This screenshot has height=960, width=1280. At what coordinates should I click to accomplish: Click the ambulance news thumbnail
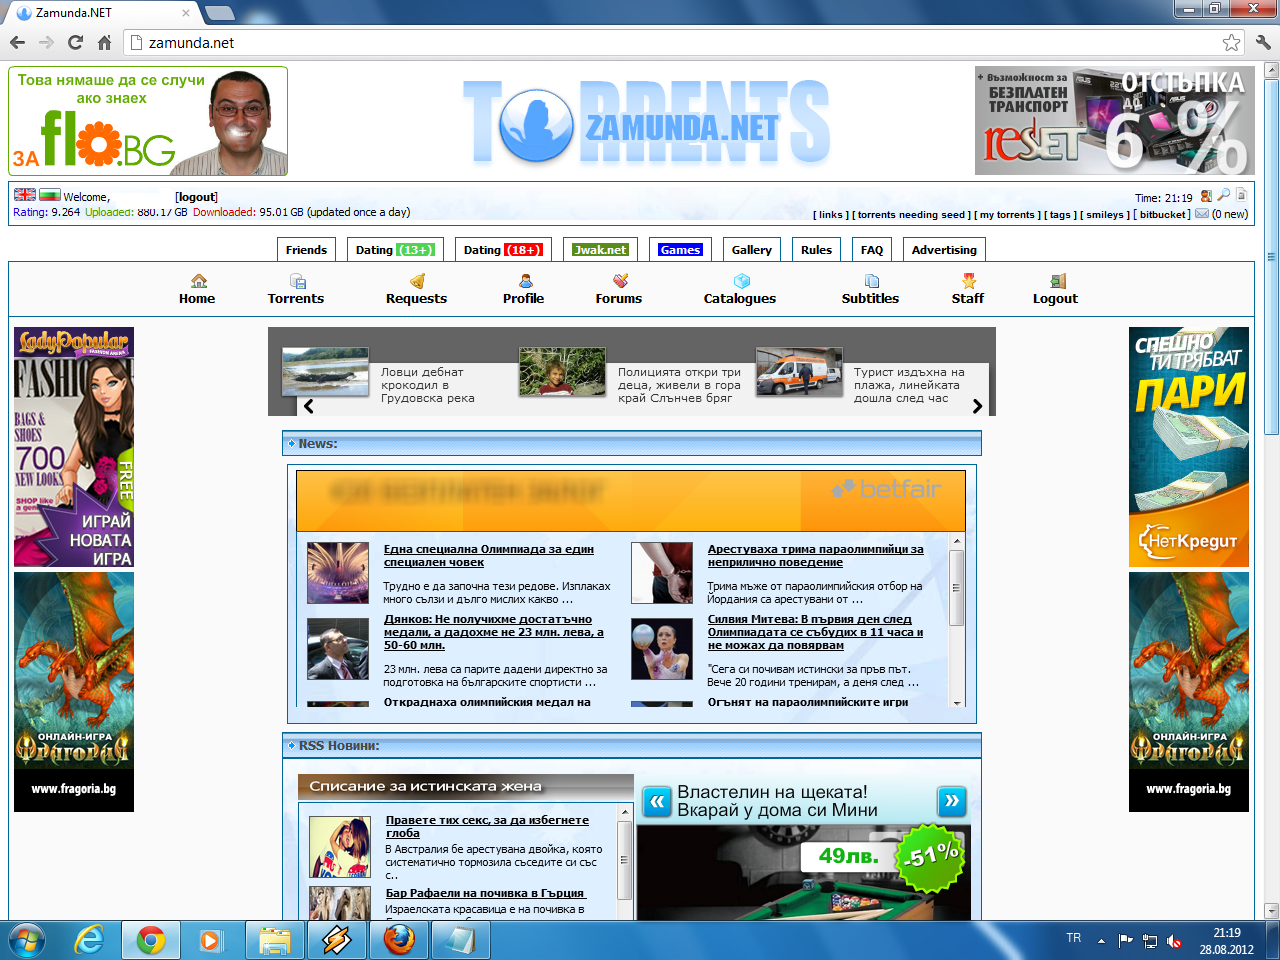(x=799, y=372)
